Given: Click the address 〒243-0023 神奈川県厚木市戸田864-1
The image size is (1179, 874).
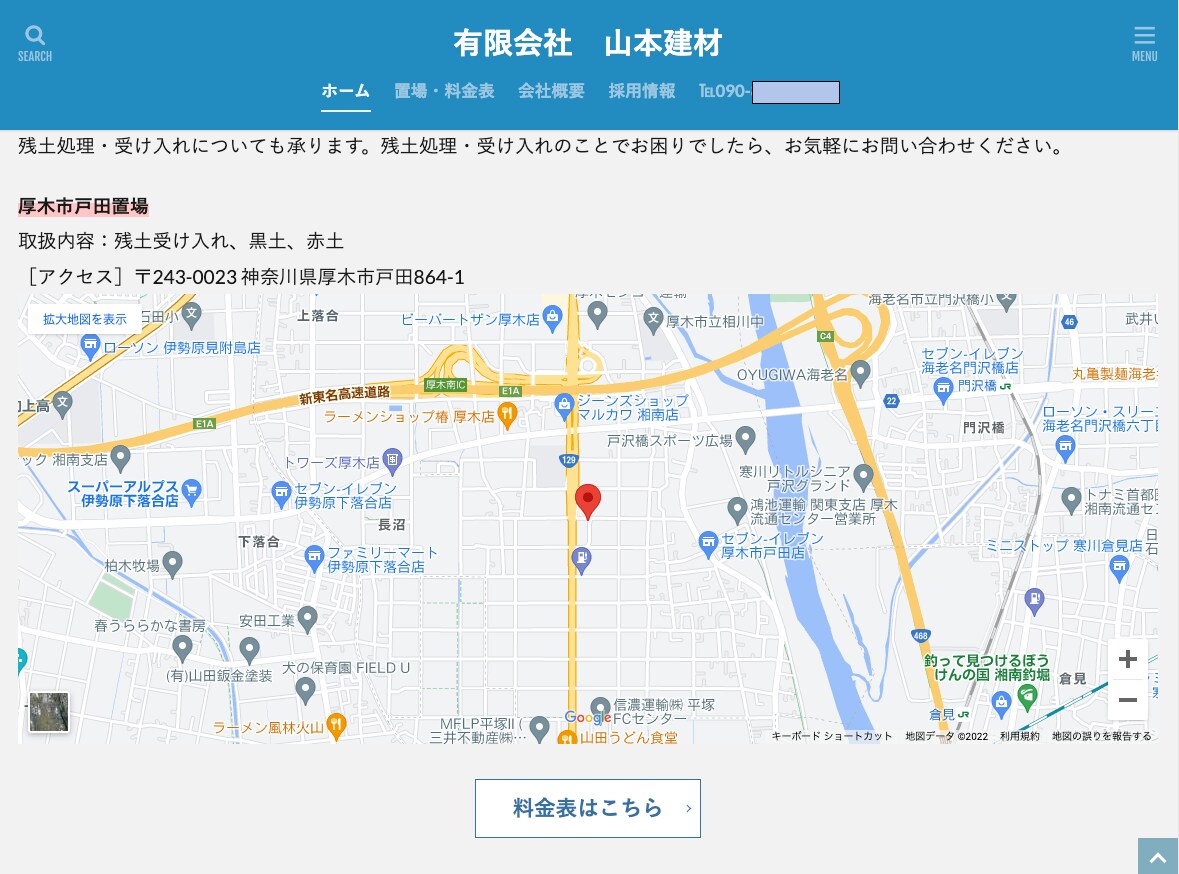Looking at the screenshot, I should 299,277.
